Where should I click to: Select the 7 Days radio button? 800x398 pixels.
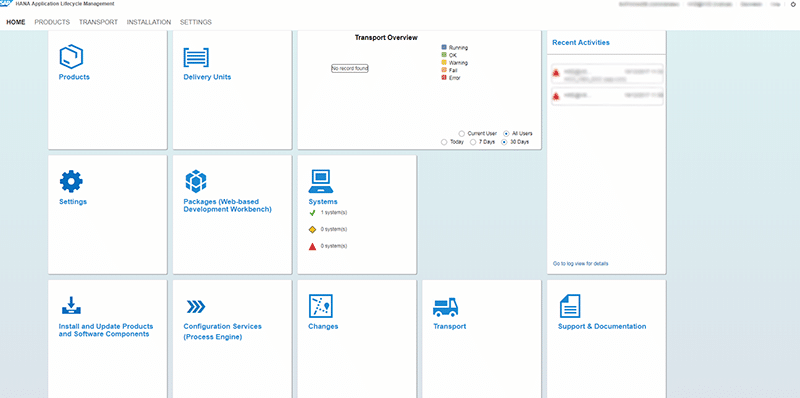point(473,142)
